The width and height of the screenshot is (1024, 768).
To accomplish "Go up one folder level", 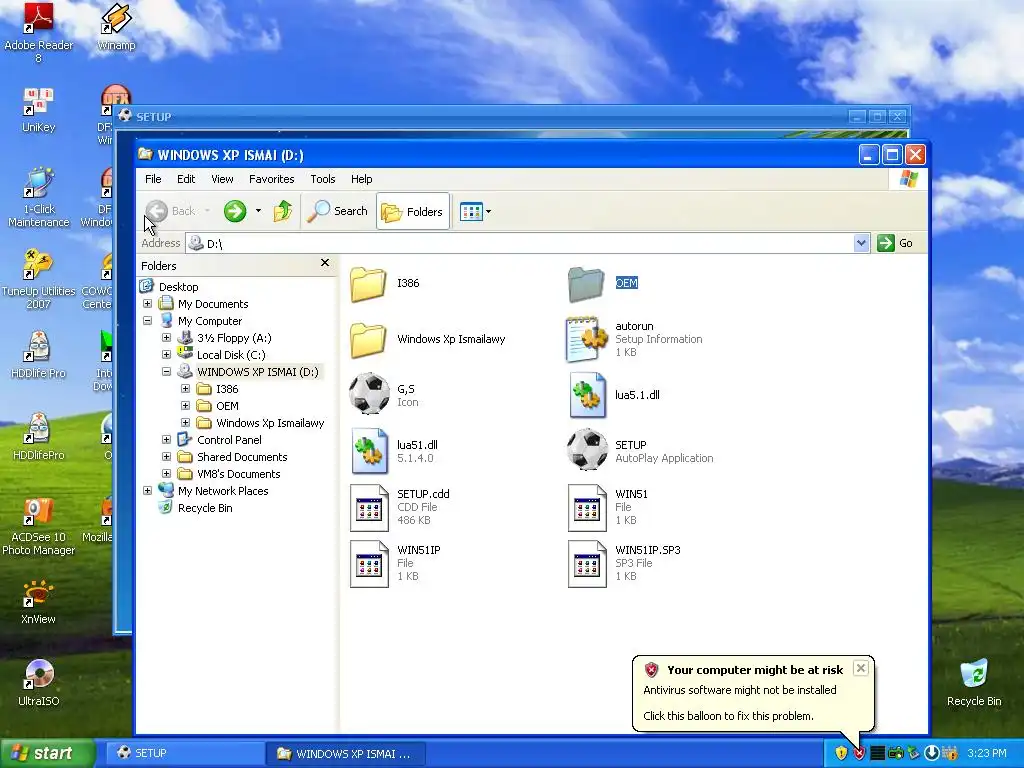I will [283, 211].
